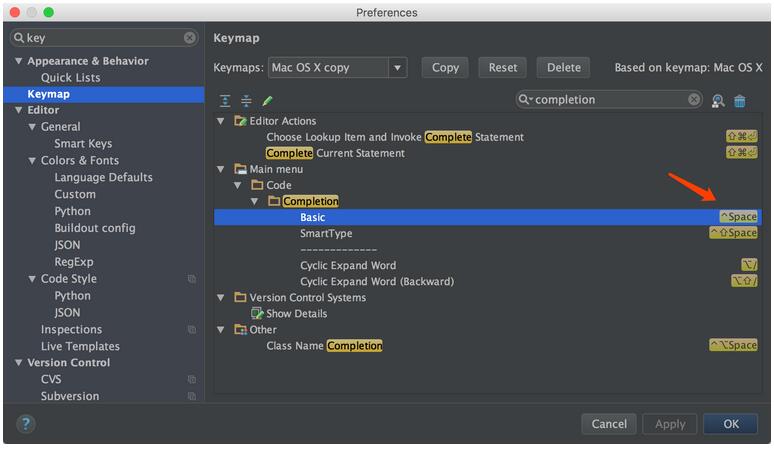Collapse Colors & Fonts in sidebar
This screenshot has width=774, height=449.
tap(32, 160)
